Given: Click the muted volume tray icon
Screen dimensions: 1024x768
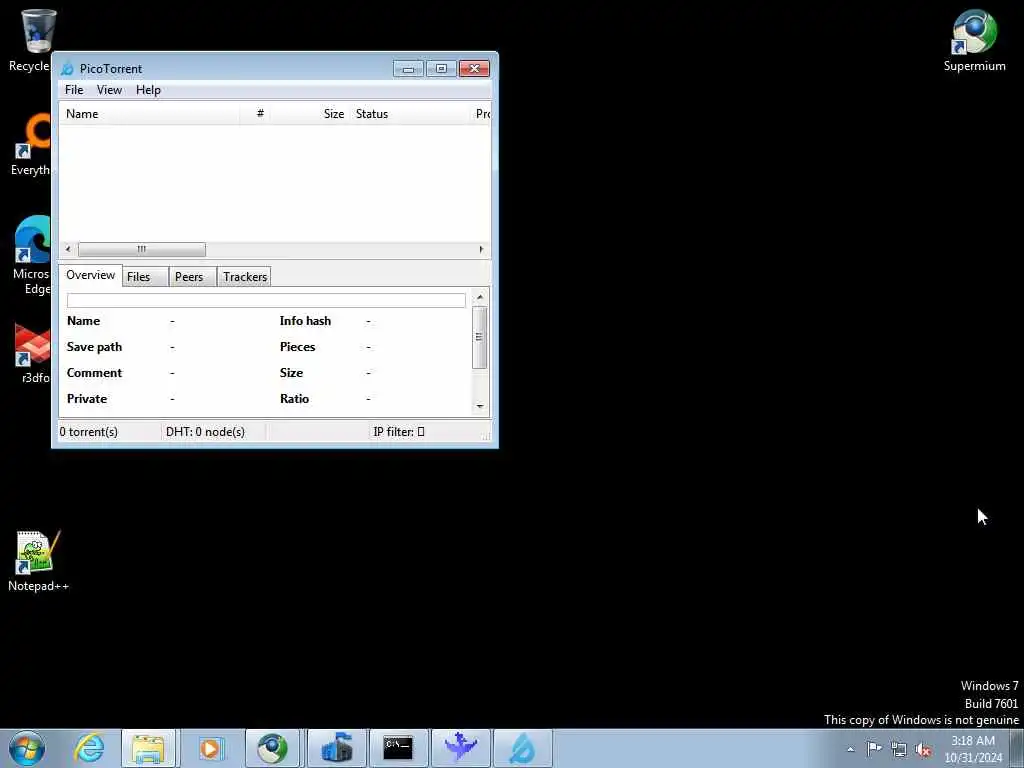Looking at the screenshot, I should click(923, 750).
